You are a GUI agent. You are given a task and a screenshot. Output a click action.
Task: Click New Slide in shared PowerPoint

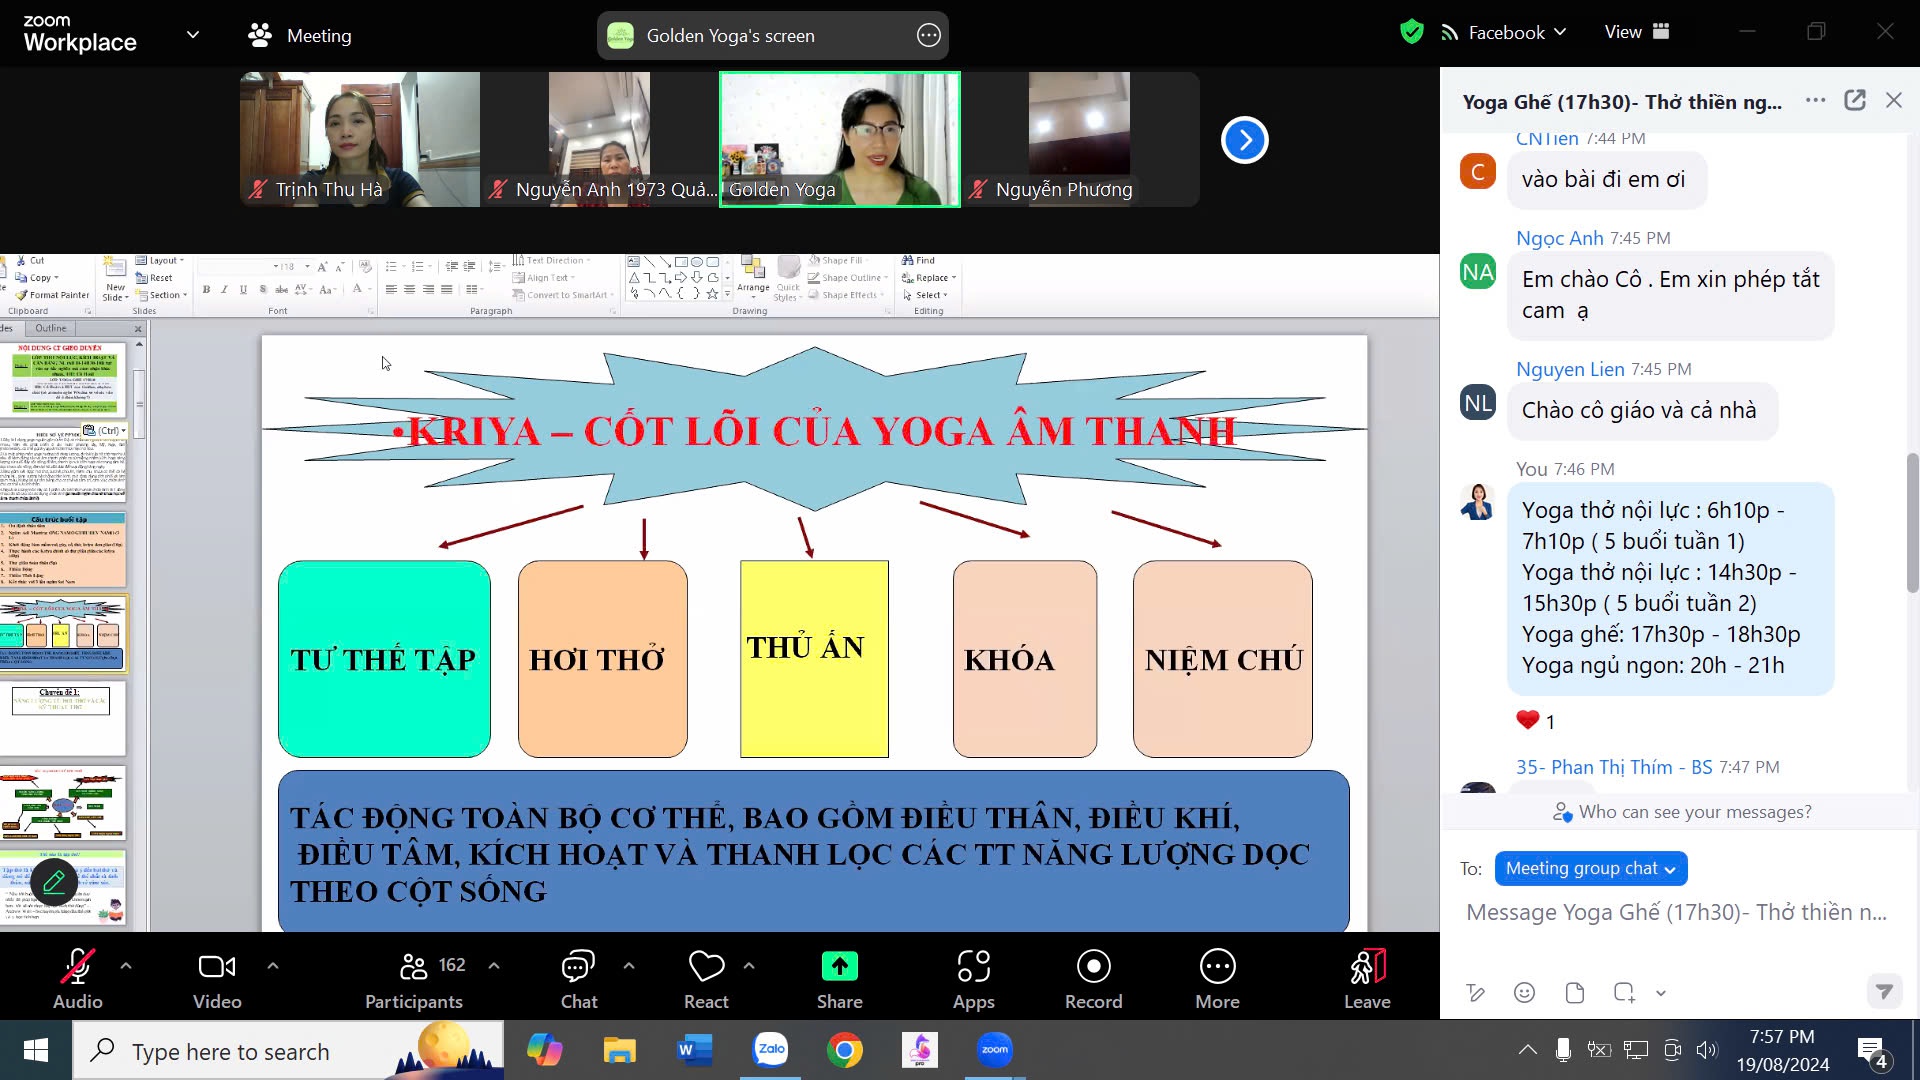(115, 280)
